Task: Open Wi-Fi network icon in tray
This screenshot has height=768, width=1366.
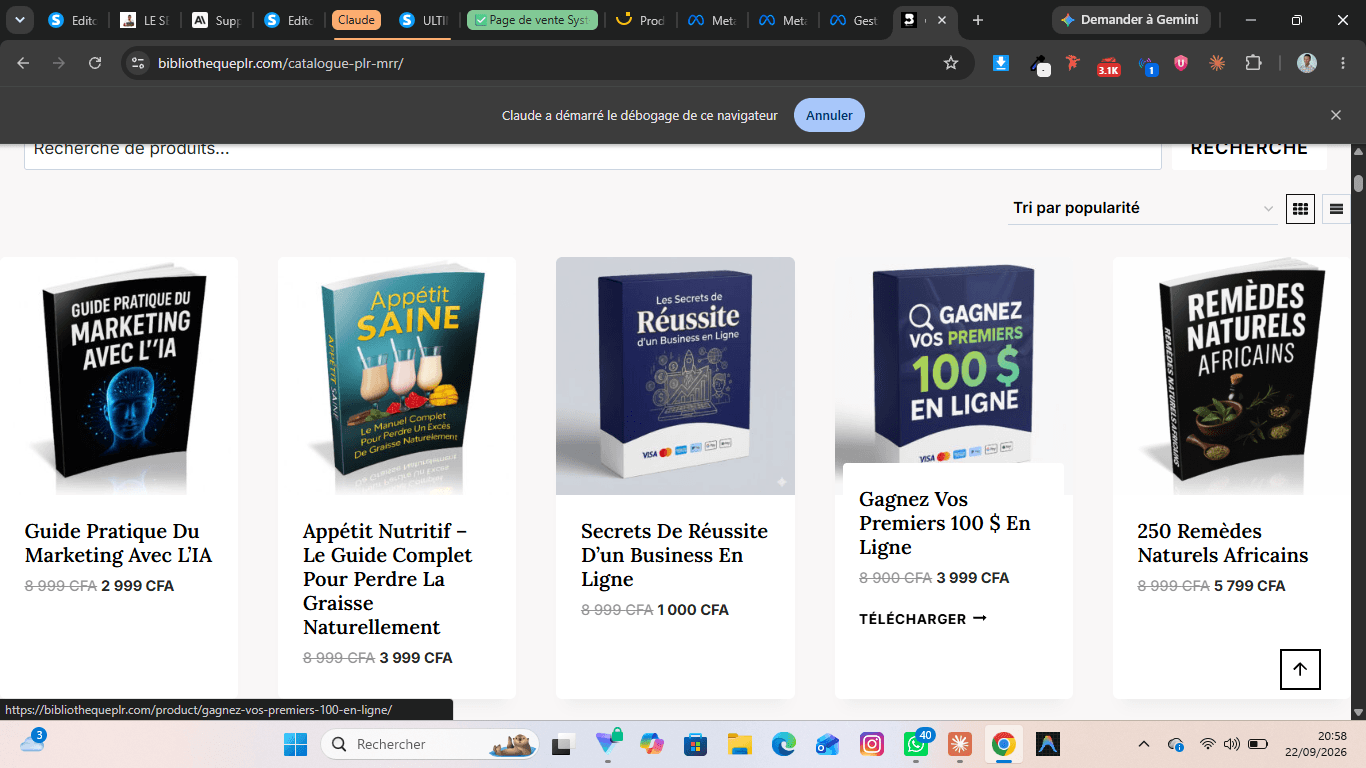Action: coord(1208,744)
